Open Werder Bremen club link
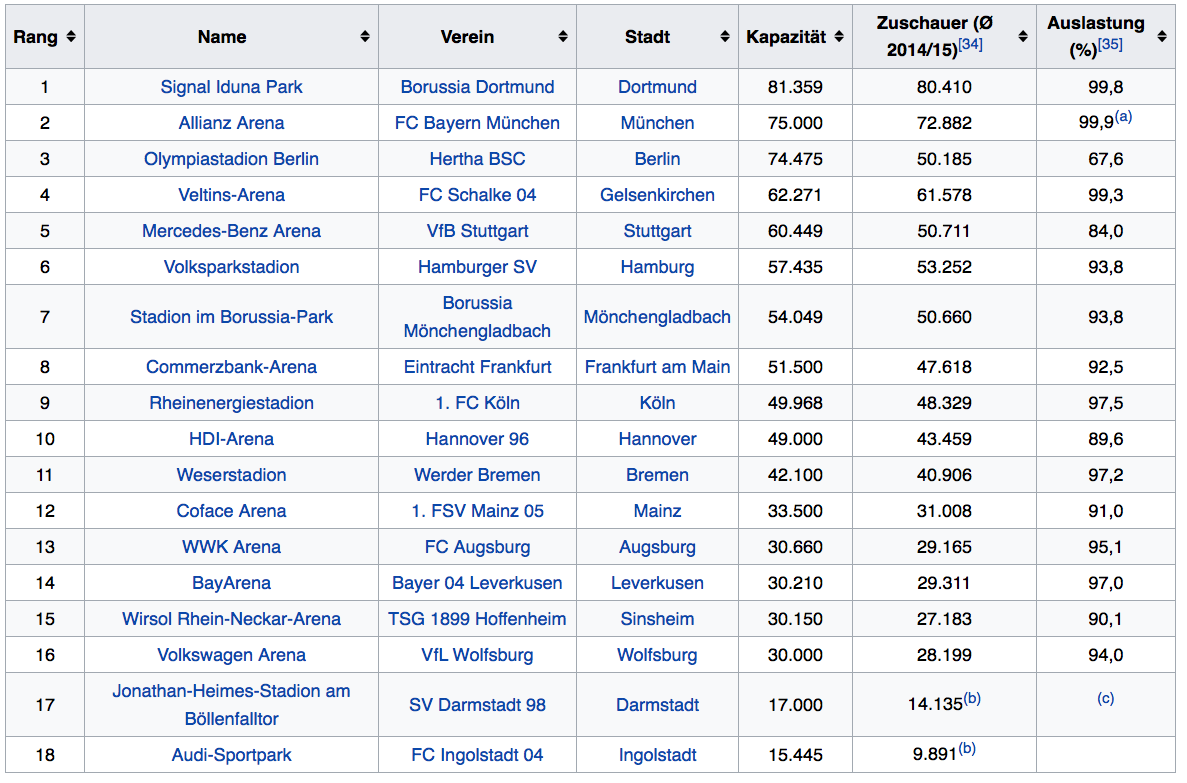 coord(477,475)
